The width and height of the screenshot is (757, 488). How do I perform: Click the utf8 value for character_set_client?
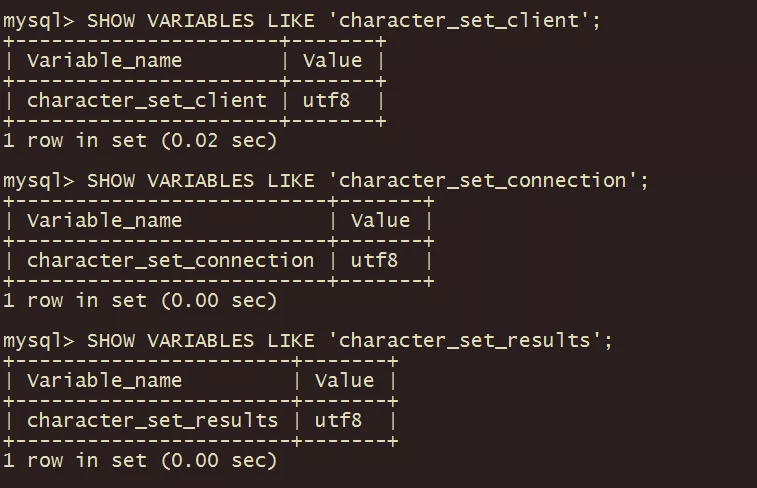coord(326,100)
